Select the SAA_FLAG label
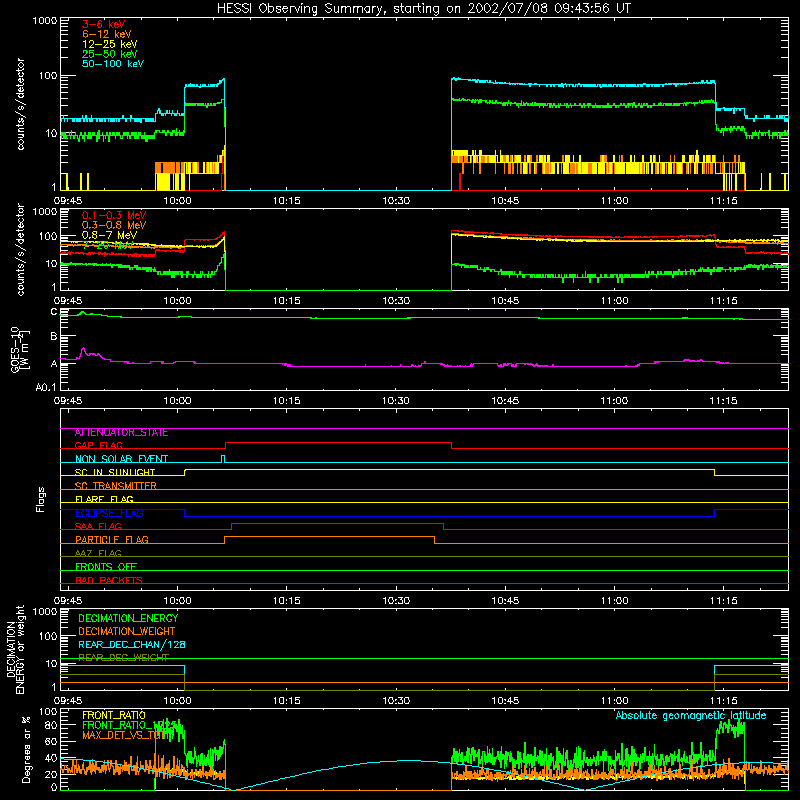The image size is (800, 800). point(98,526)
